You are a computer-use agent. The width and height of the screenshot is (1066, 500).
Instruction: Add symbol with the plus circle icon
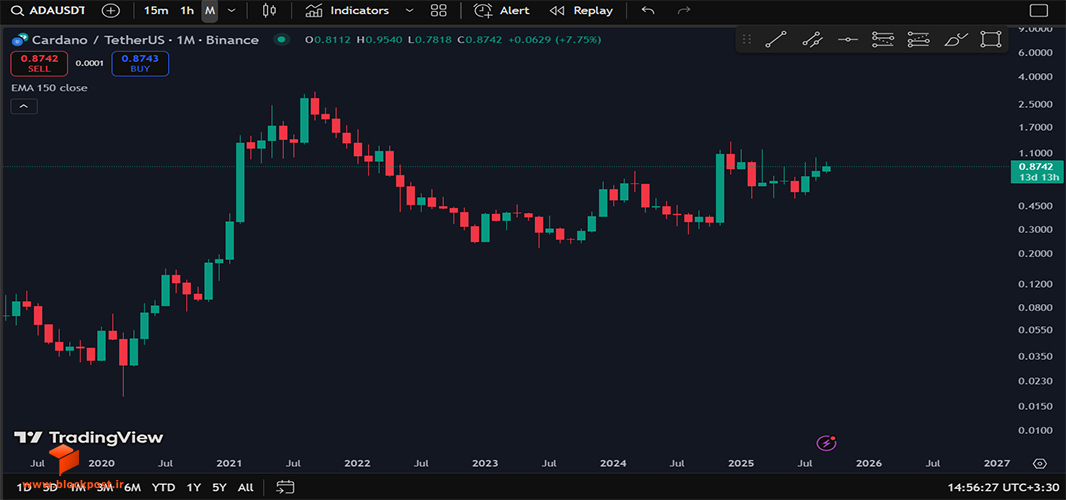point(111,10)
